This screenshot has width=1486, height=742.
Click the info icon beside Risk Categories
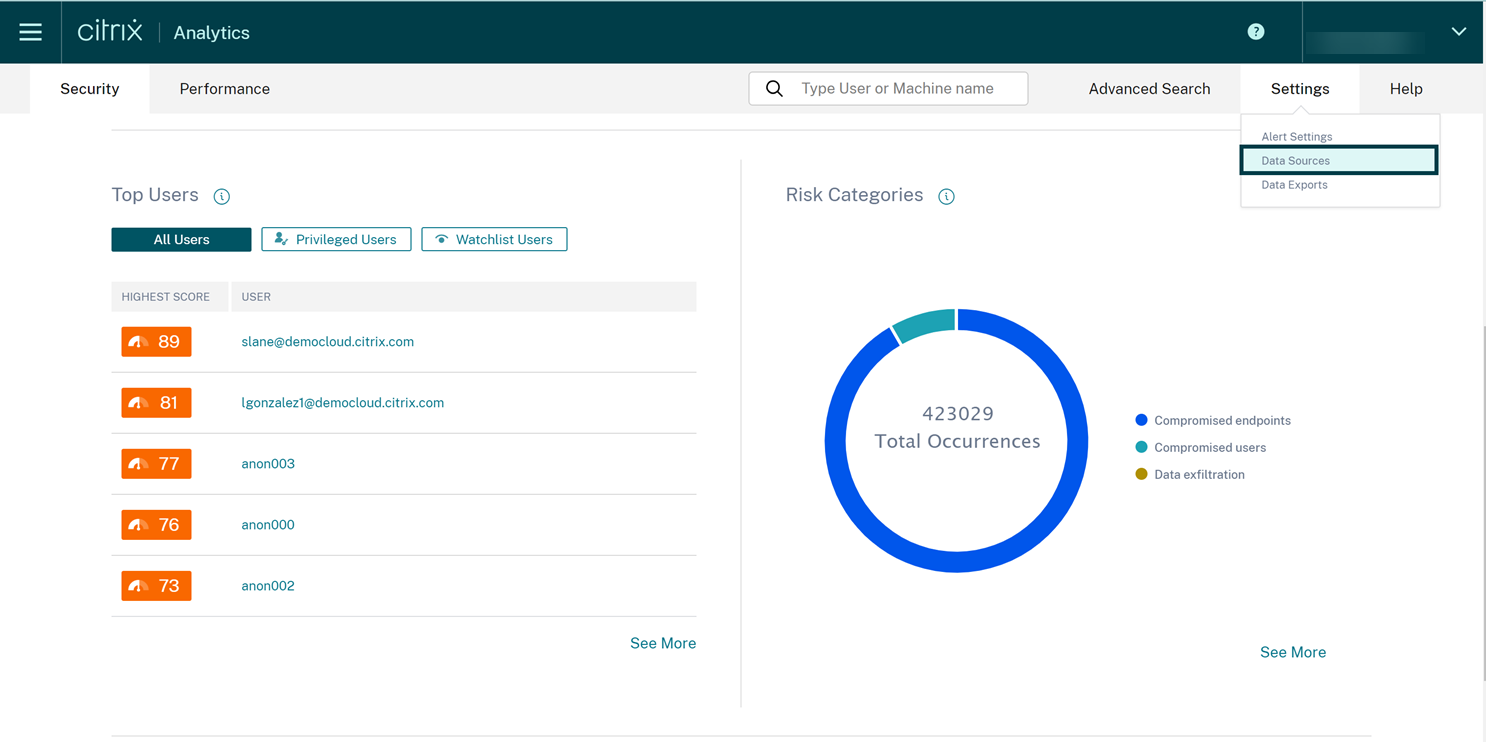[946, 197]
